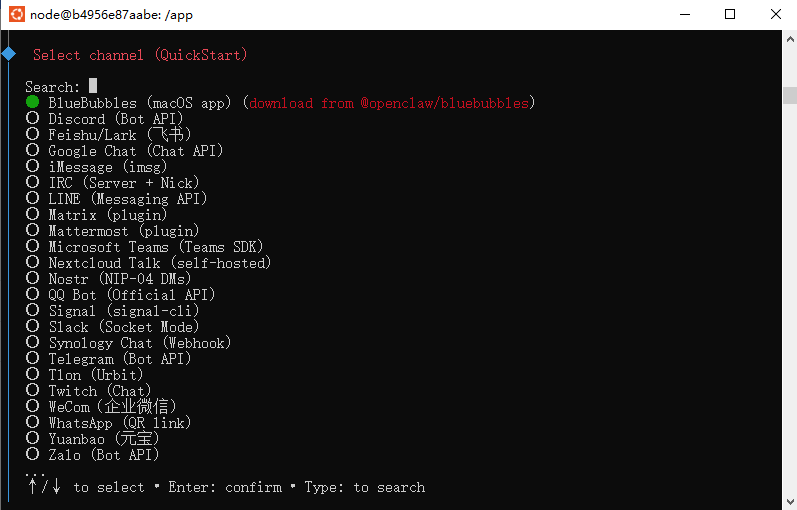Click the 'Enter: confirm' hint text
797x510 pixels.
[225, 487]
